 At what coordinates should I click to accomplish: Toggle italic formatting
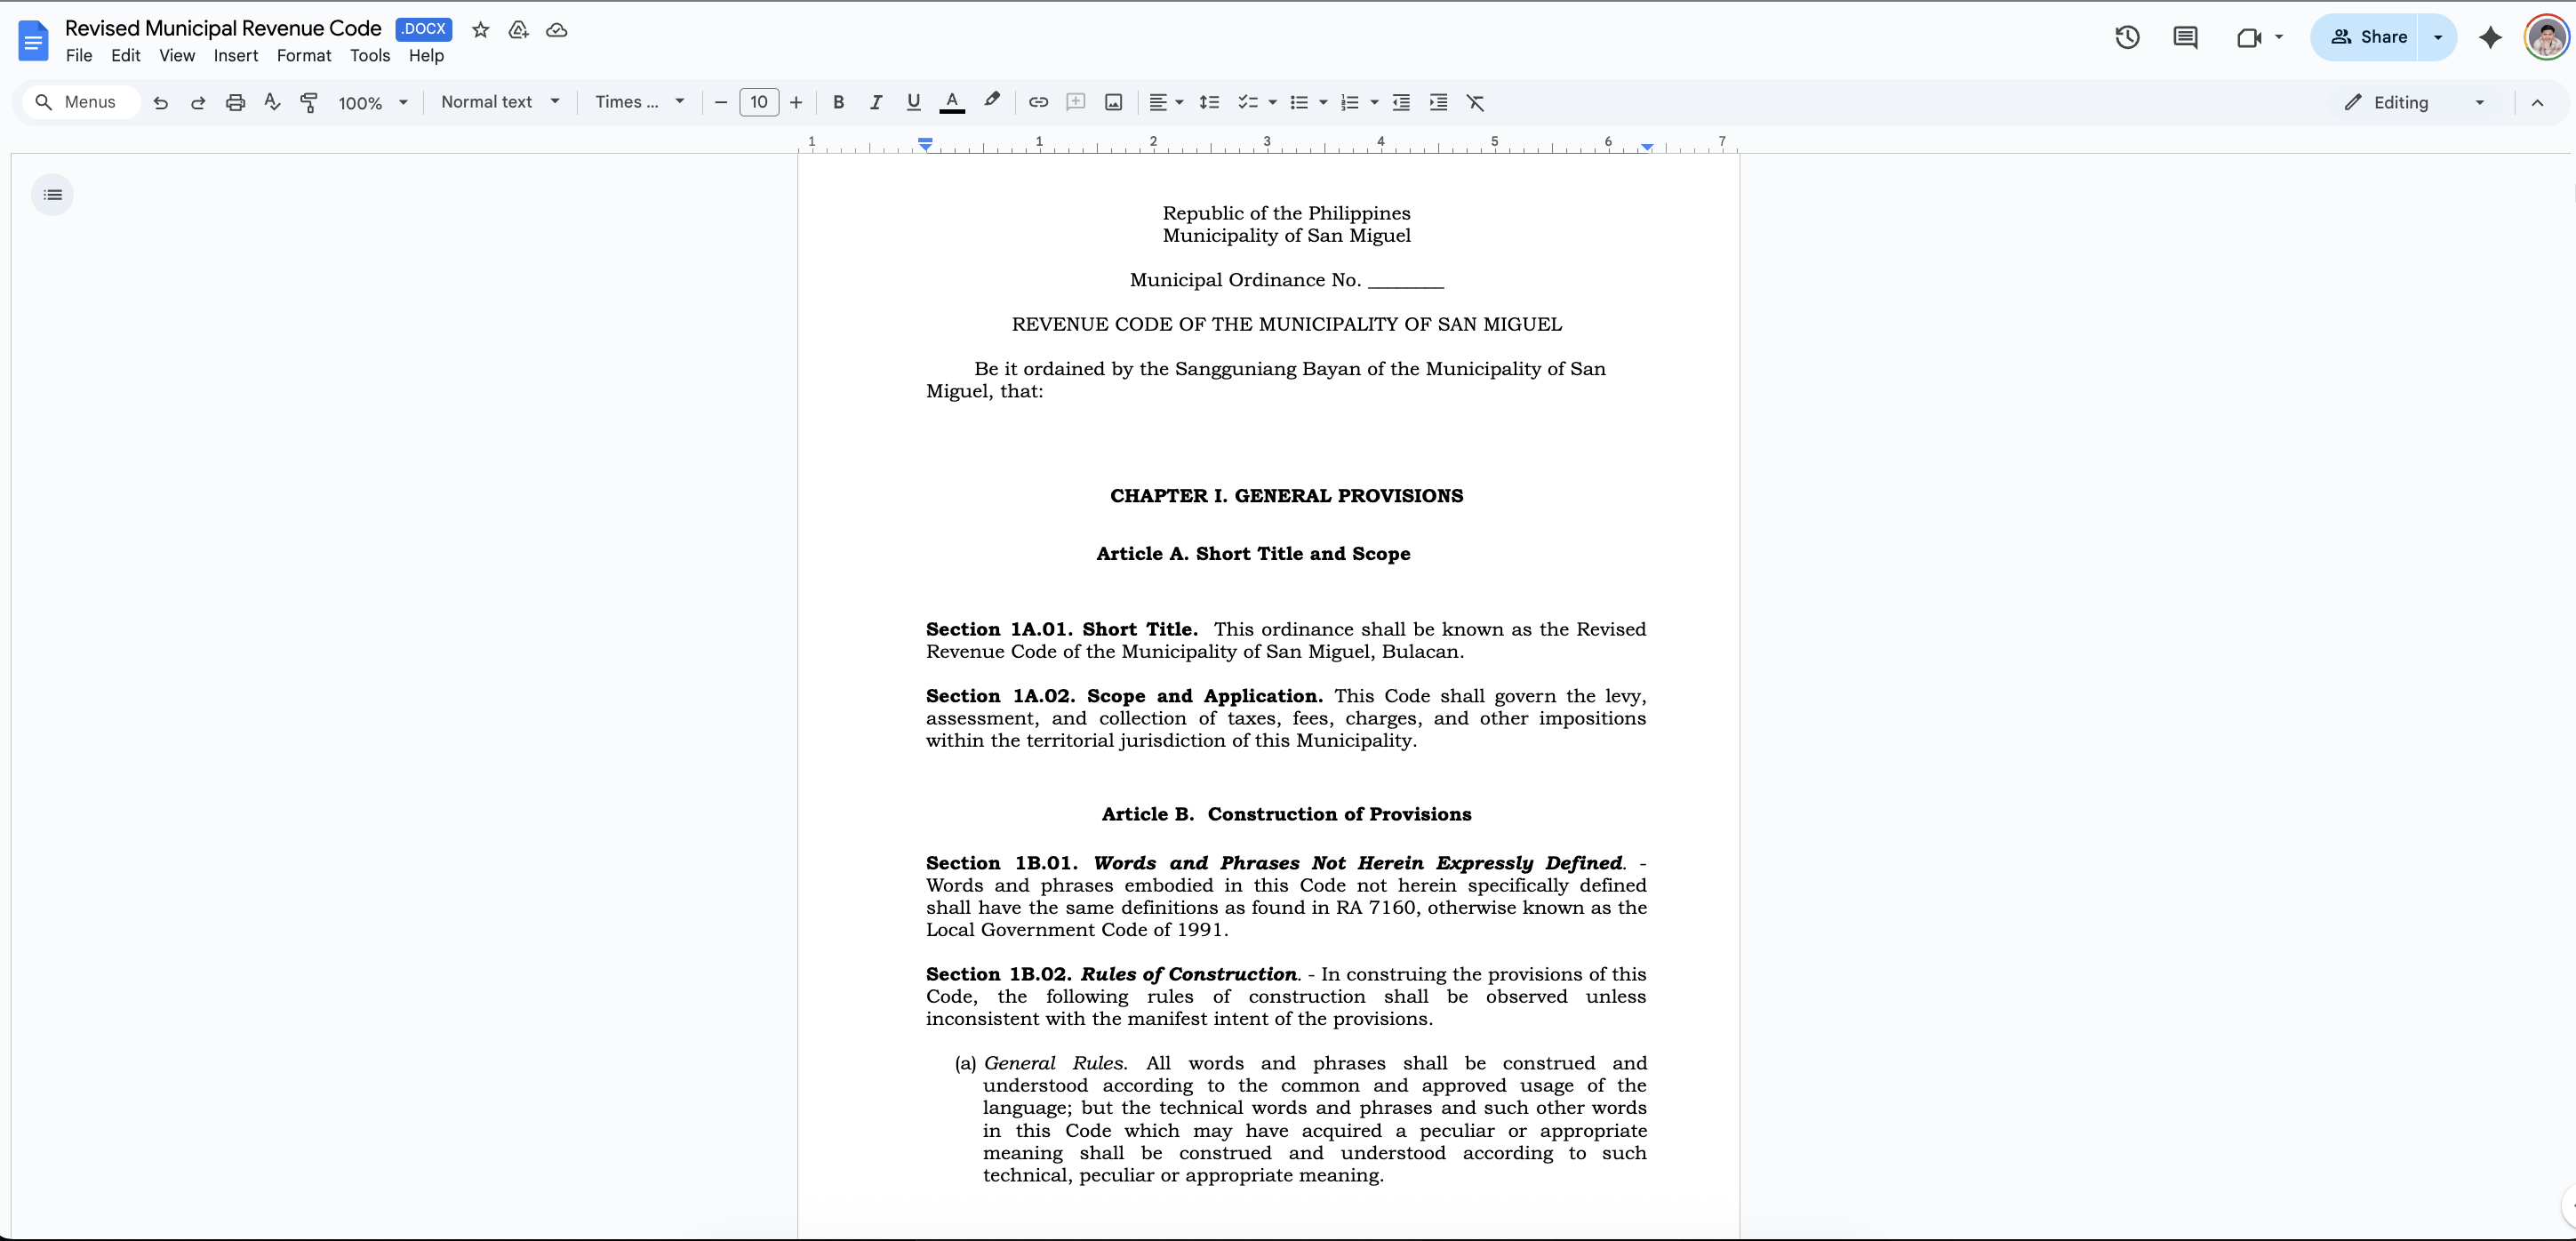point(875,102)
